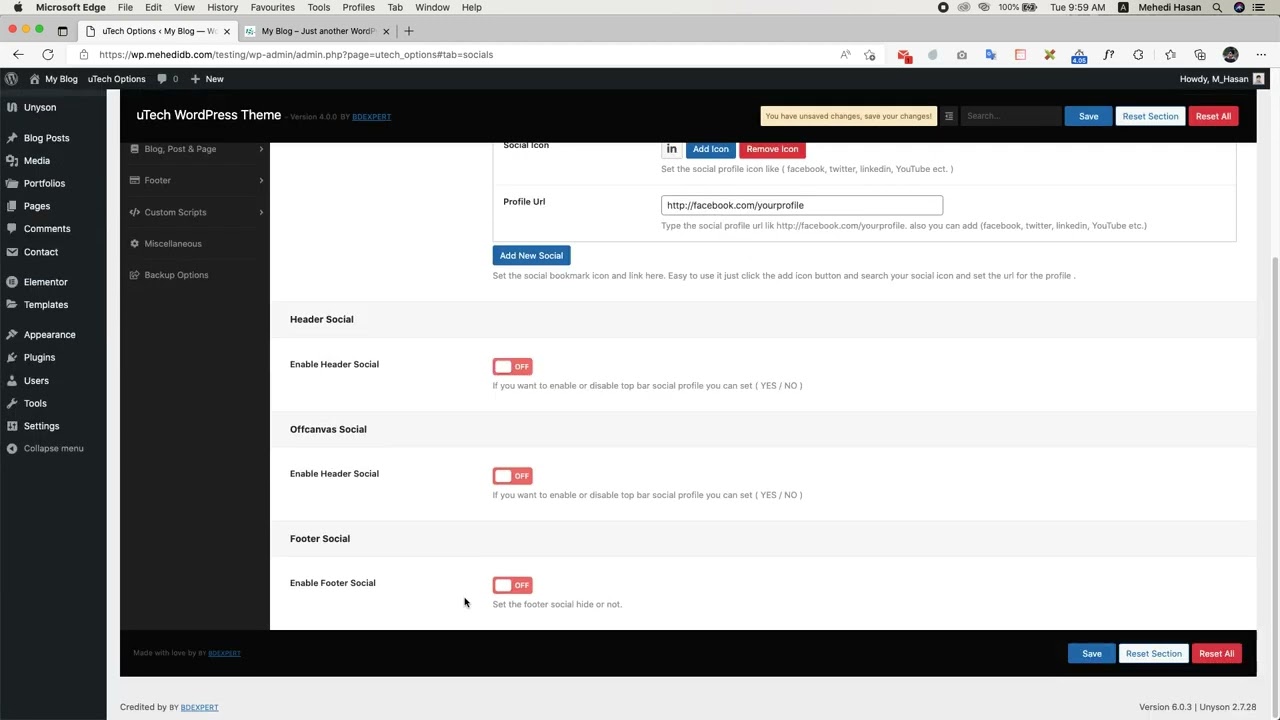This screenshot has height=720, width=1280.
Task: Click the Remove Icon button
Action: [x=772, y=149]
